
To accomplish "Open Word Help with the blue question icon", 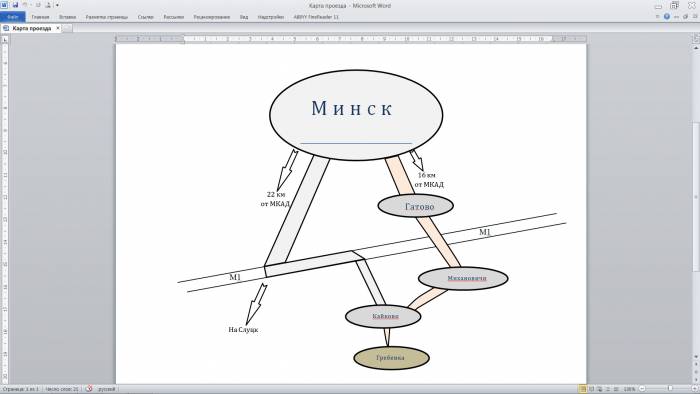I will click(x=667, y=17).
